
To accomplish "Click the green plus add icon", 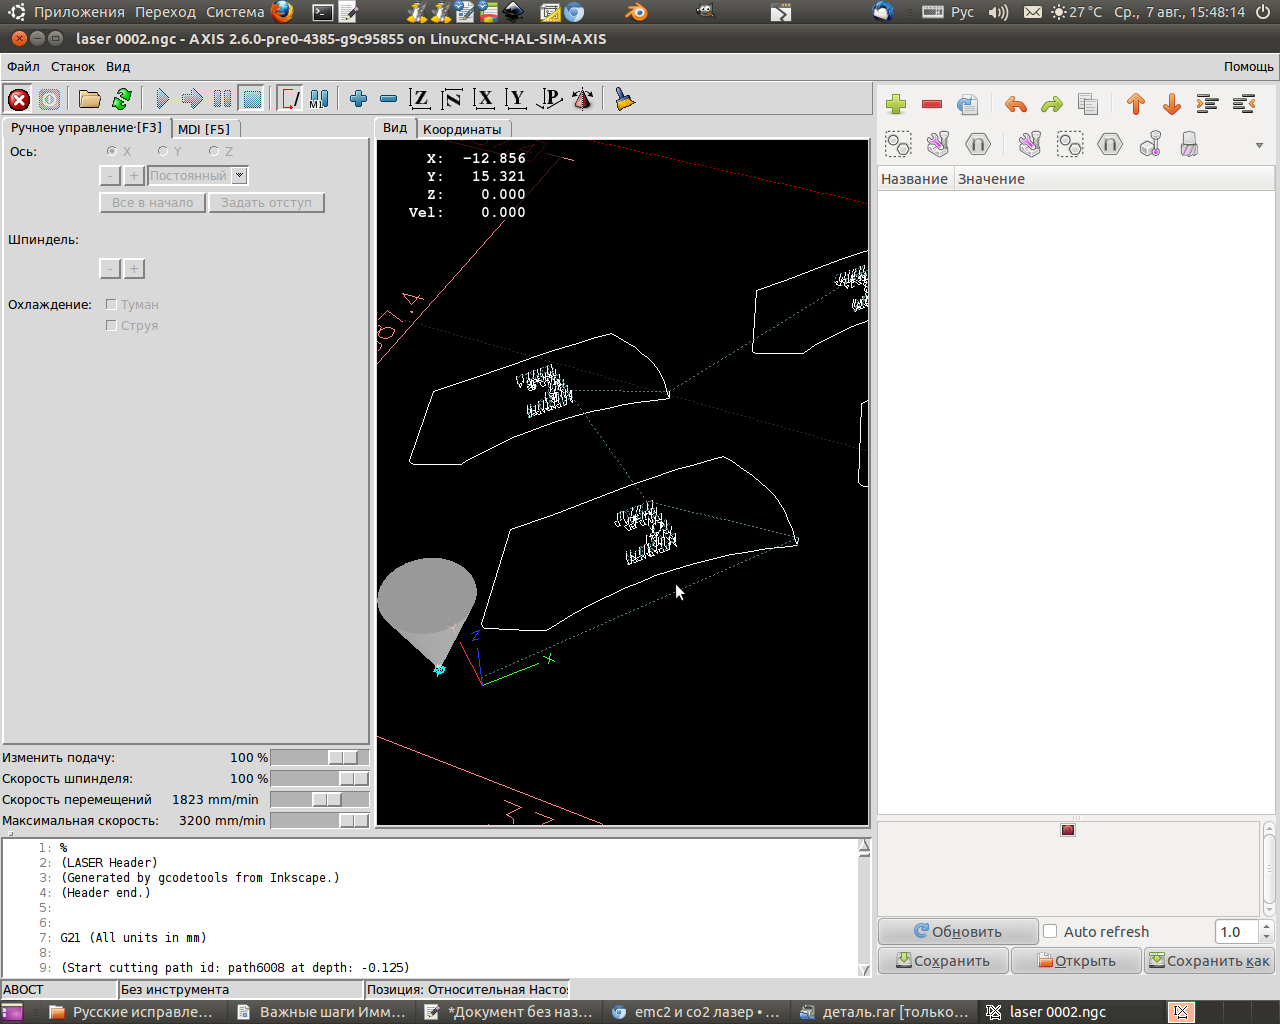I will [896, 104].
